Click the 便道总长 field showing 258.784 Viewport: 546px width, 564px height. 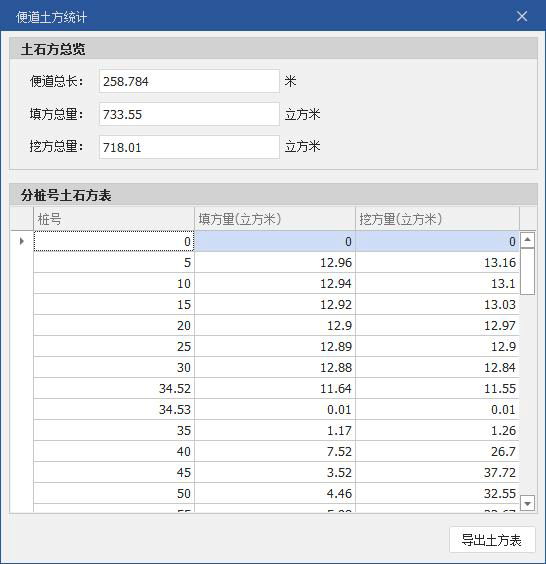pyautogui.click(x=189, y=81)
